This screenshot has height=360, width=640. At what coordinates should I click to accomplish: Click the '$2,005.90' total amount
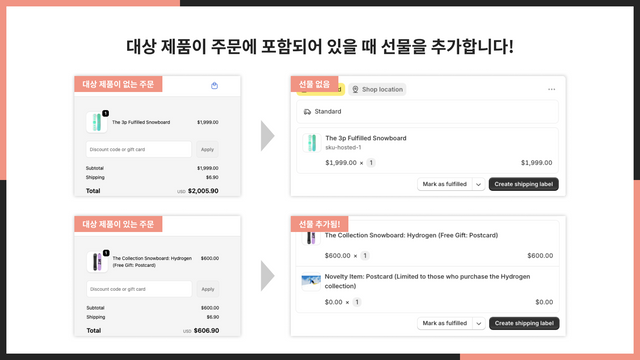[203, 191]
